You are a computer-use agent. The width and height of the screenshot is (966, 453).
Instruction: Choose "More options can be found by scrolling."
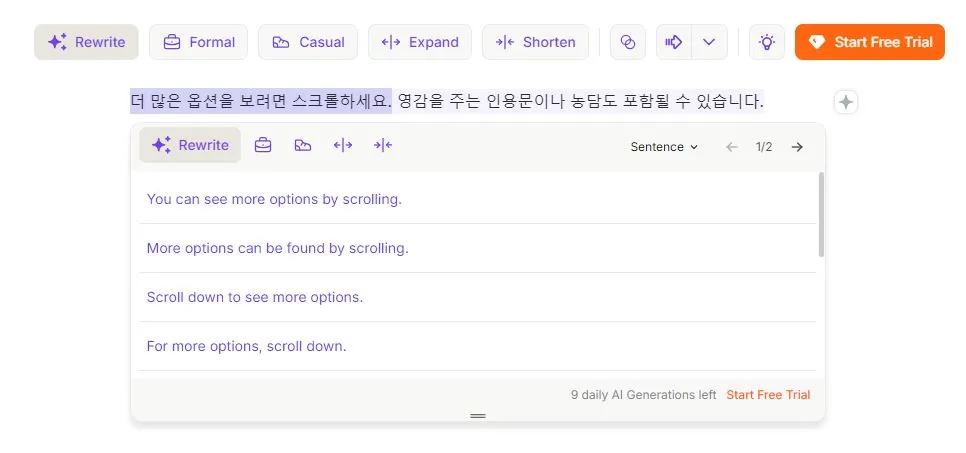pyautogui.click(x=477, y=248)
